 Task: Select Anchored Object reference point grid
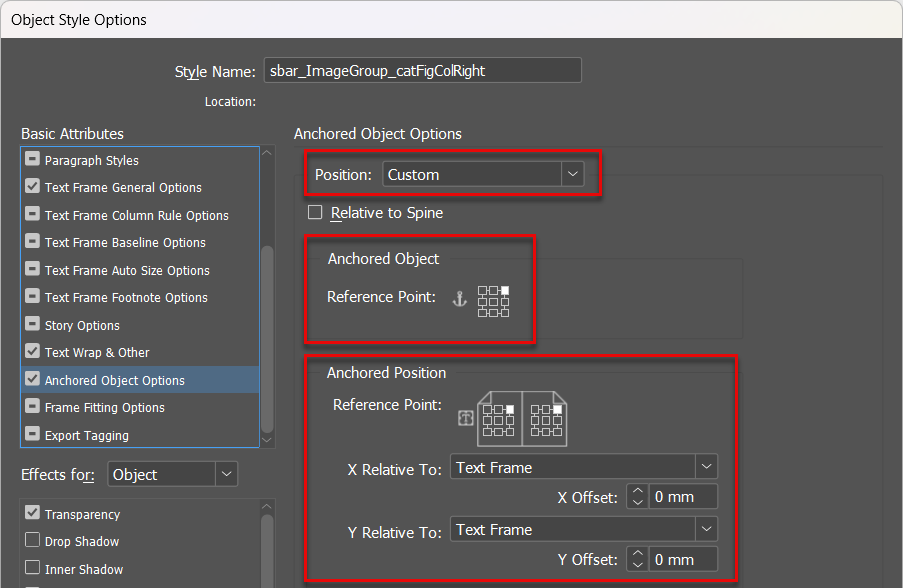point(494,301)
